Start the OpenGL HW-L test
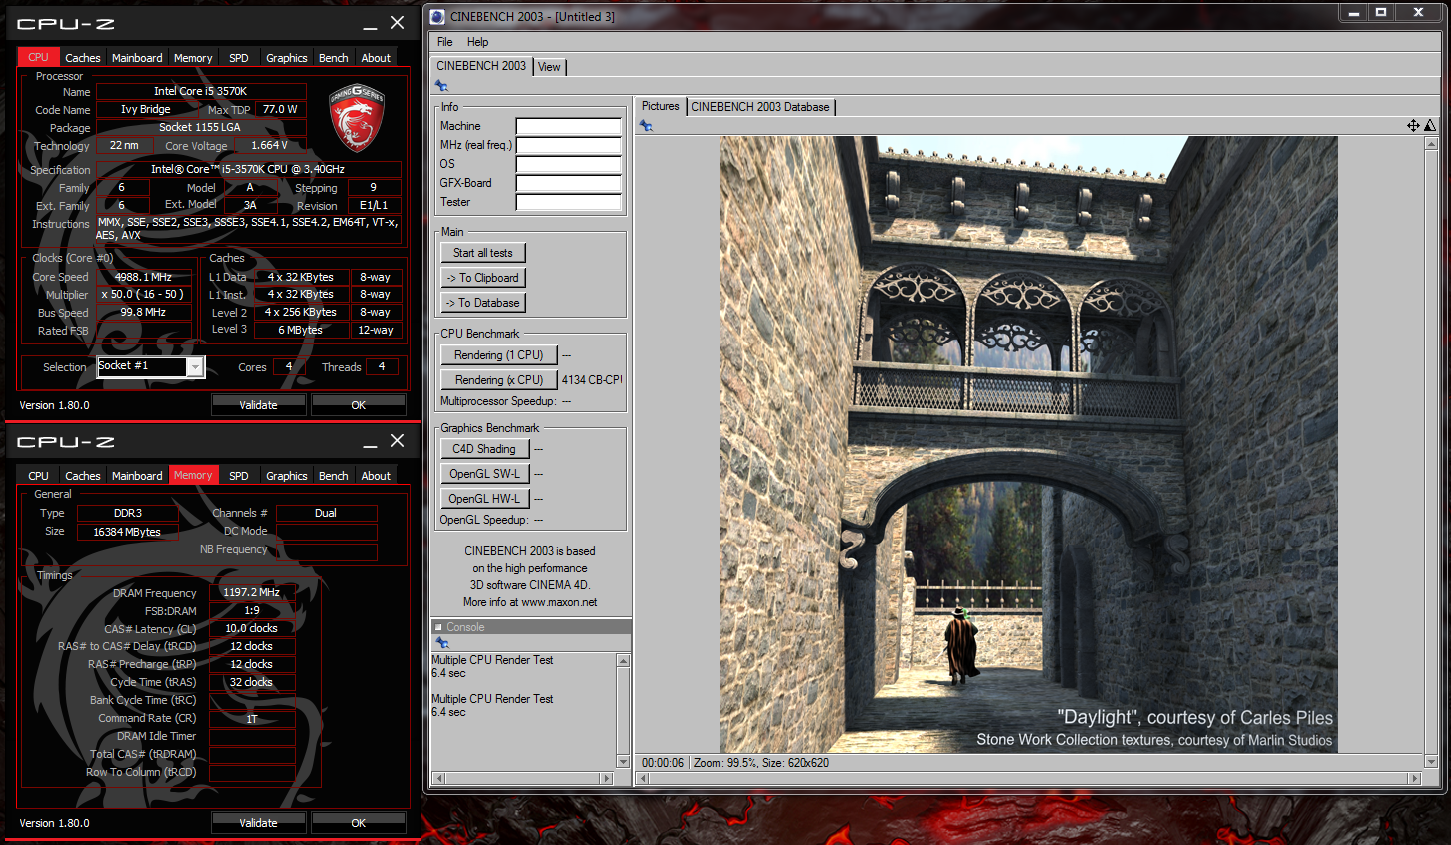 484,499
